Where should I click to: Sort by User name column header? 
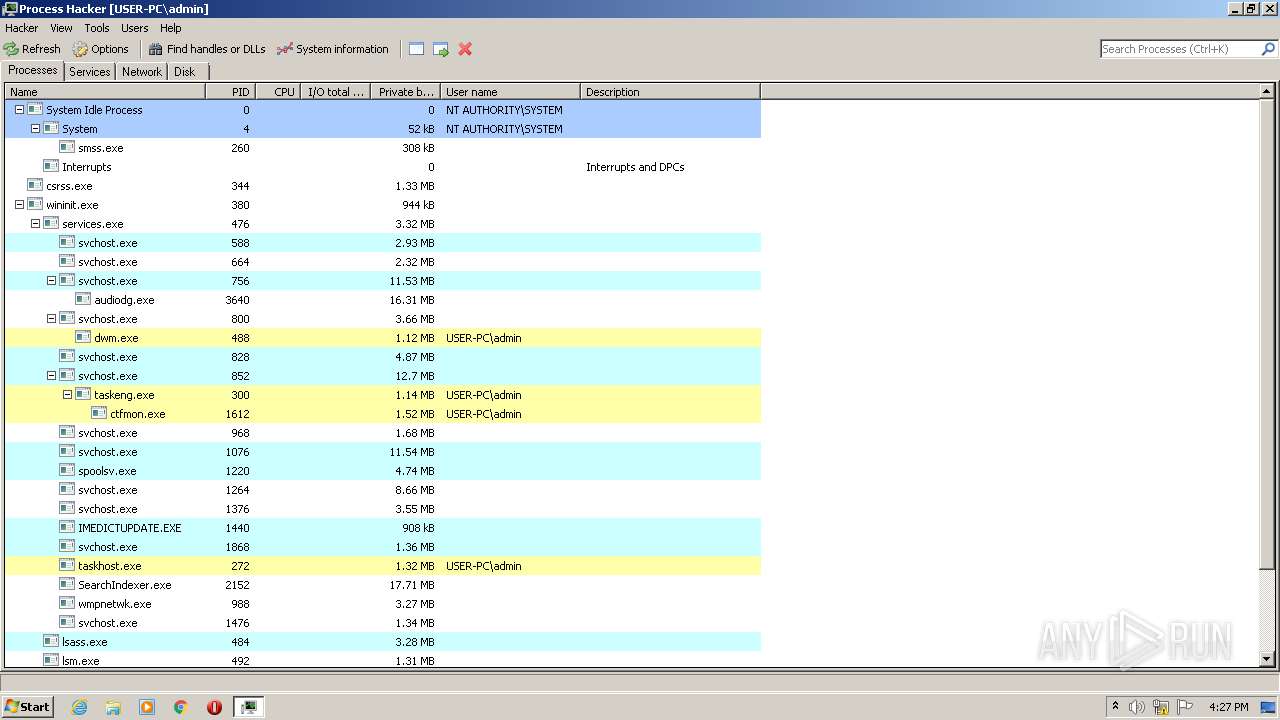pyautogui.click(x=510, y=92)
